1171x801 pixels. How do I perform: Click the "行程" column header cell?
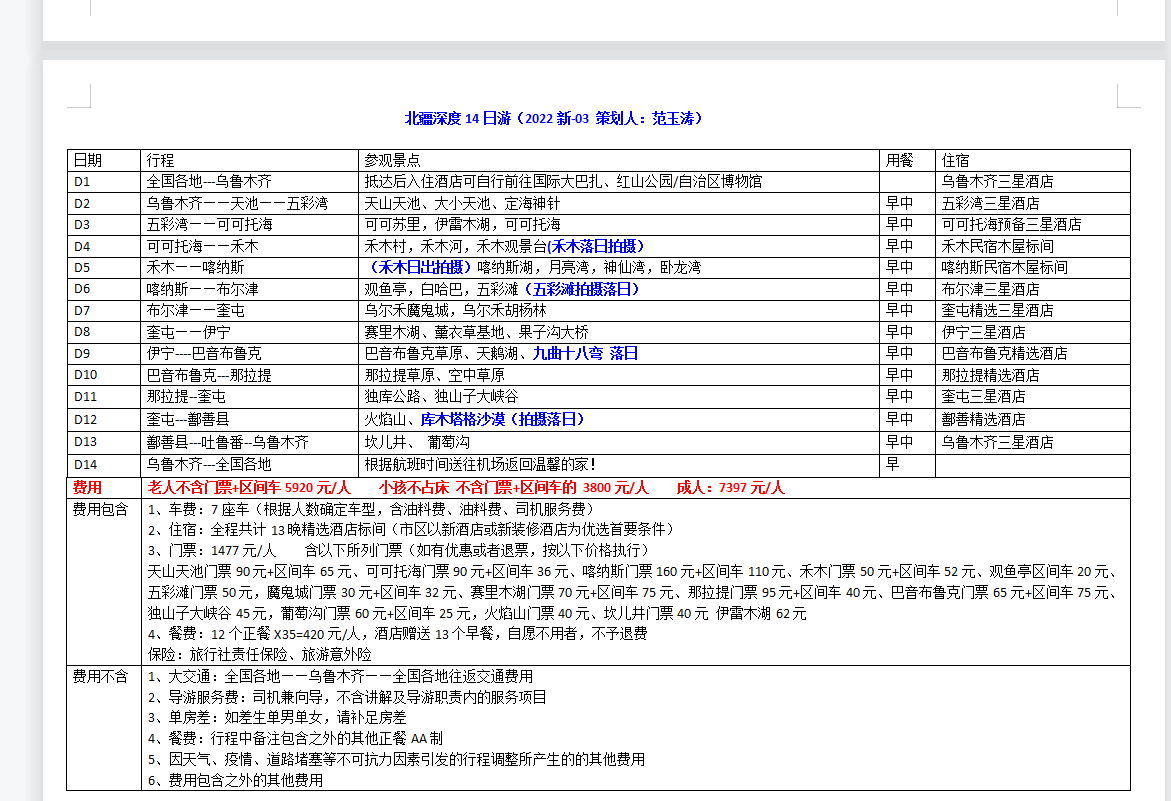pyautogui.click(x=161, y=160)
